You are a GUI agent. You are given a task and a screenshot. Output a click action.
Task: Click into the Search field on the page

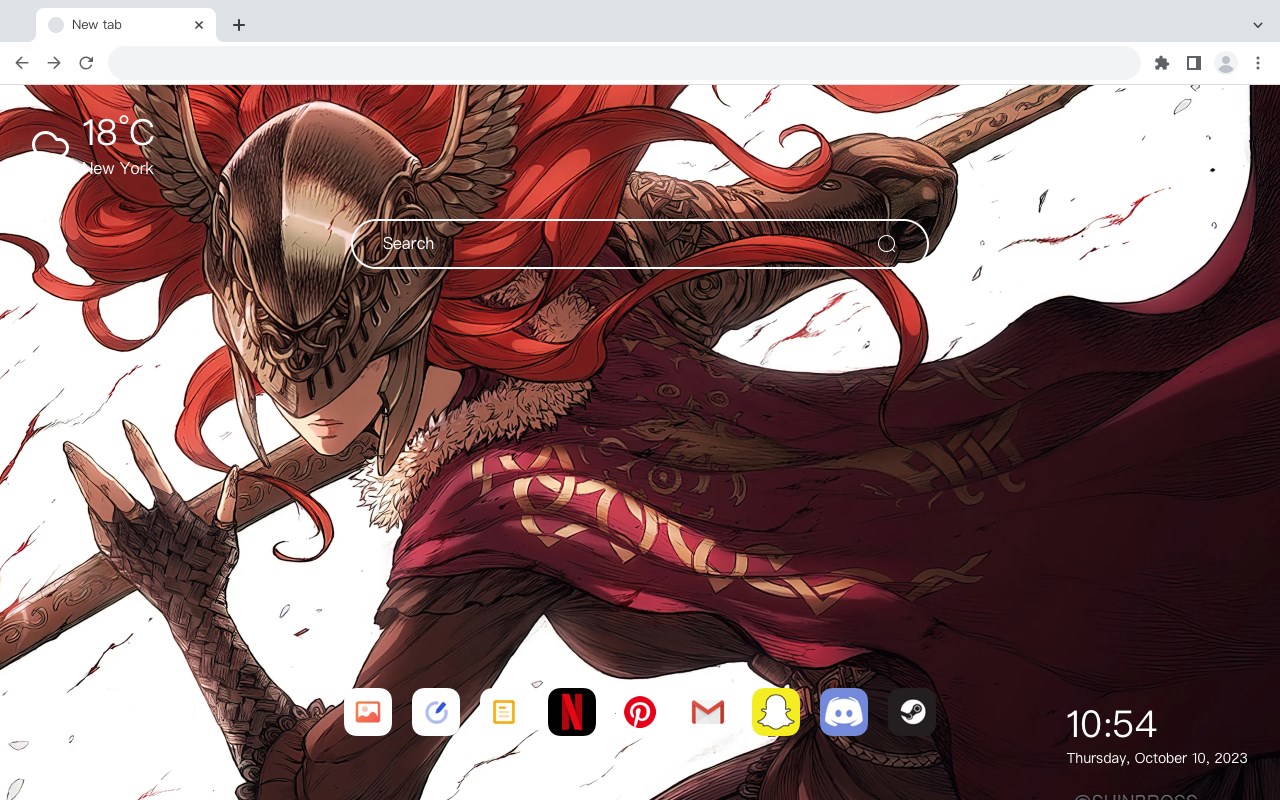640,244
